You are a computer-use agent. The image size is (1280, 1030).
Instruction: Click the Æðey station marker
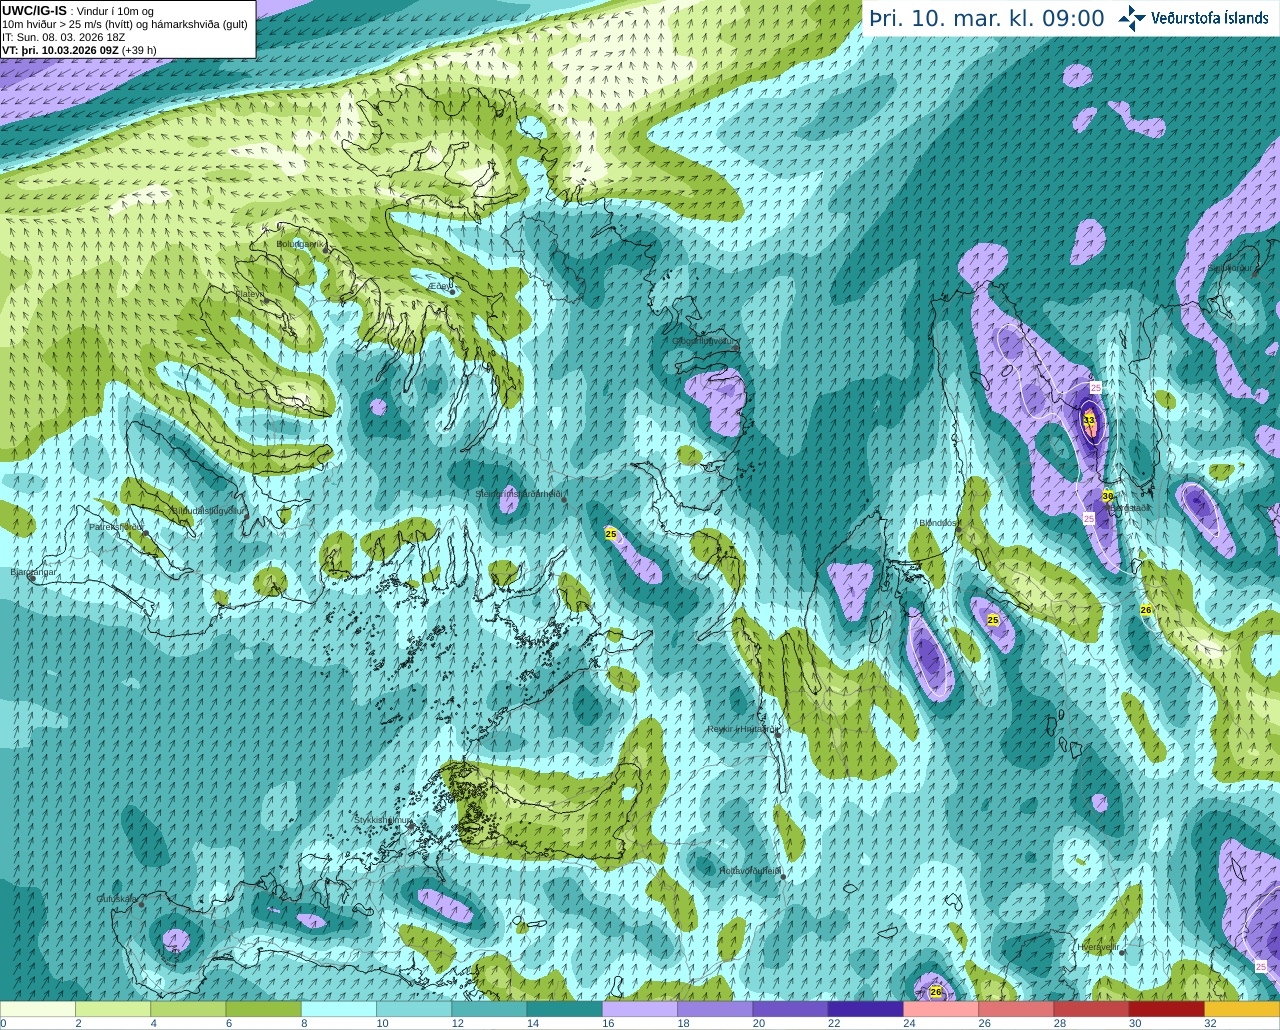click(452, 292)
